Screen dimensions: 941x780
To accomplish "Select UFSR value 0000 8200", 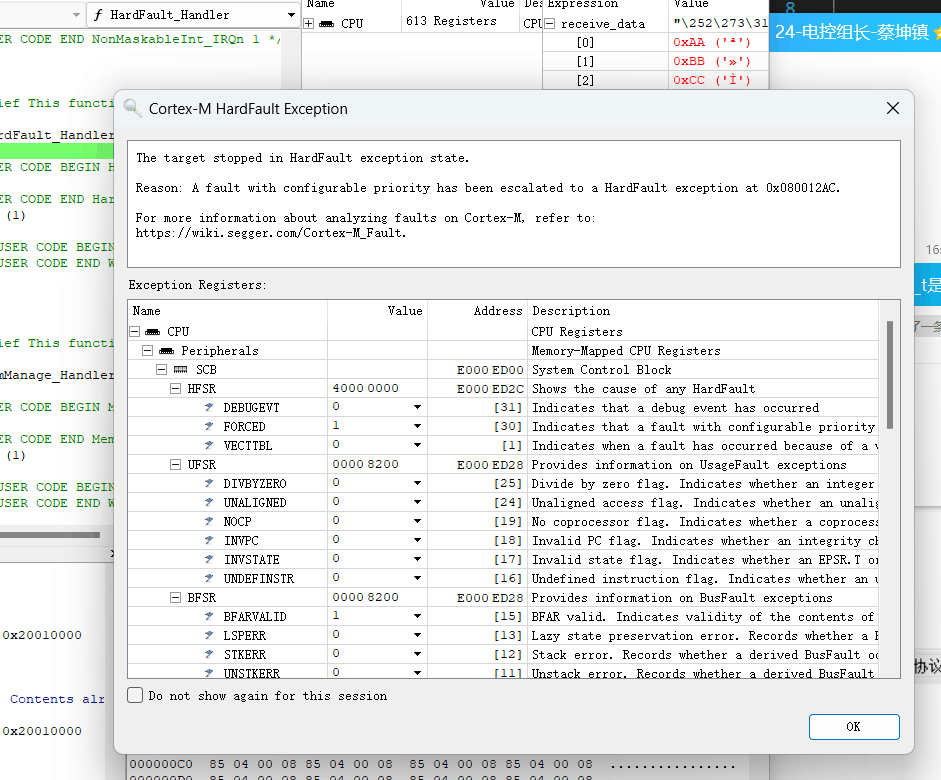I will (x=365, y=464).
